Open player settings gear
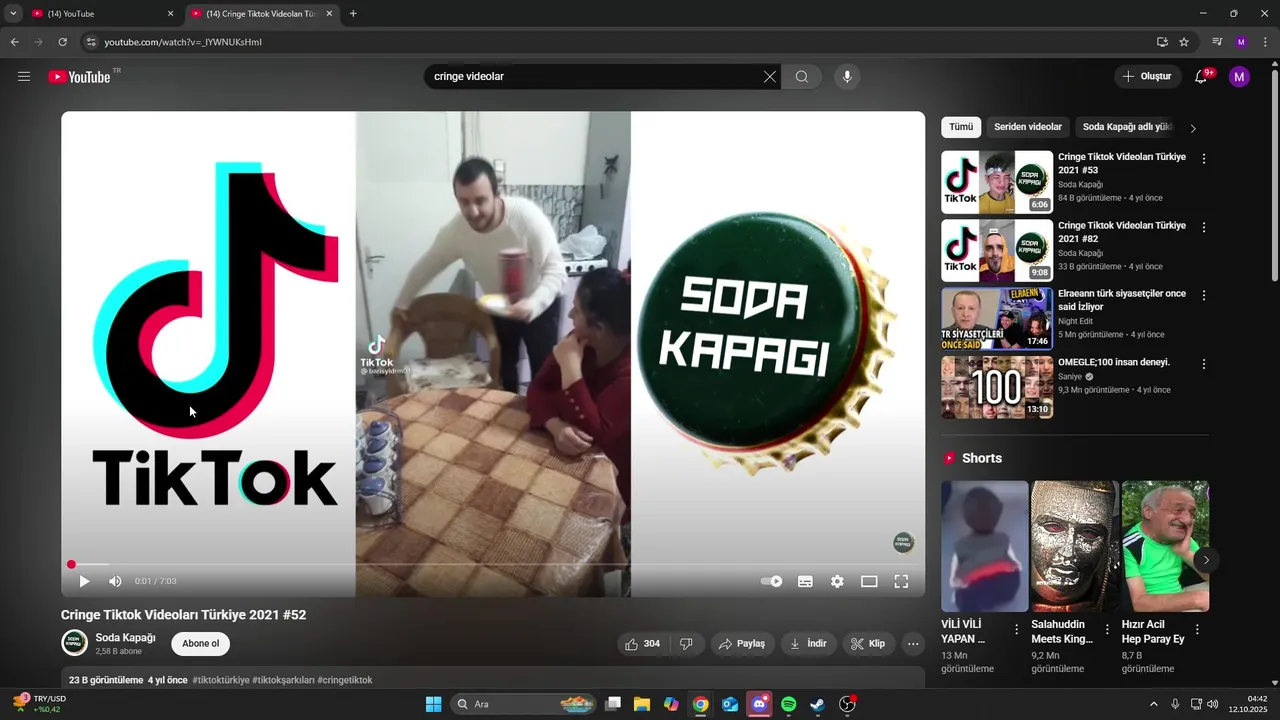Screen dimensions: 1280x720 (x=837, y=581)
